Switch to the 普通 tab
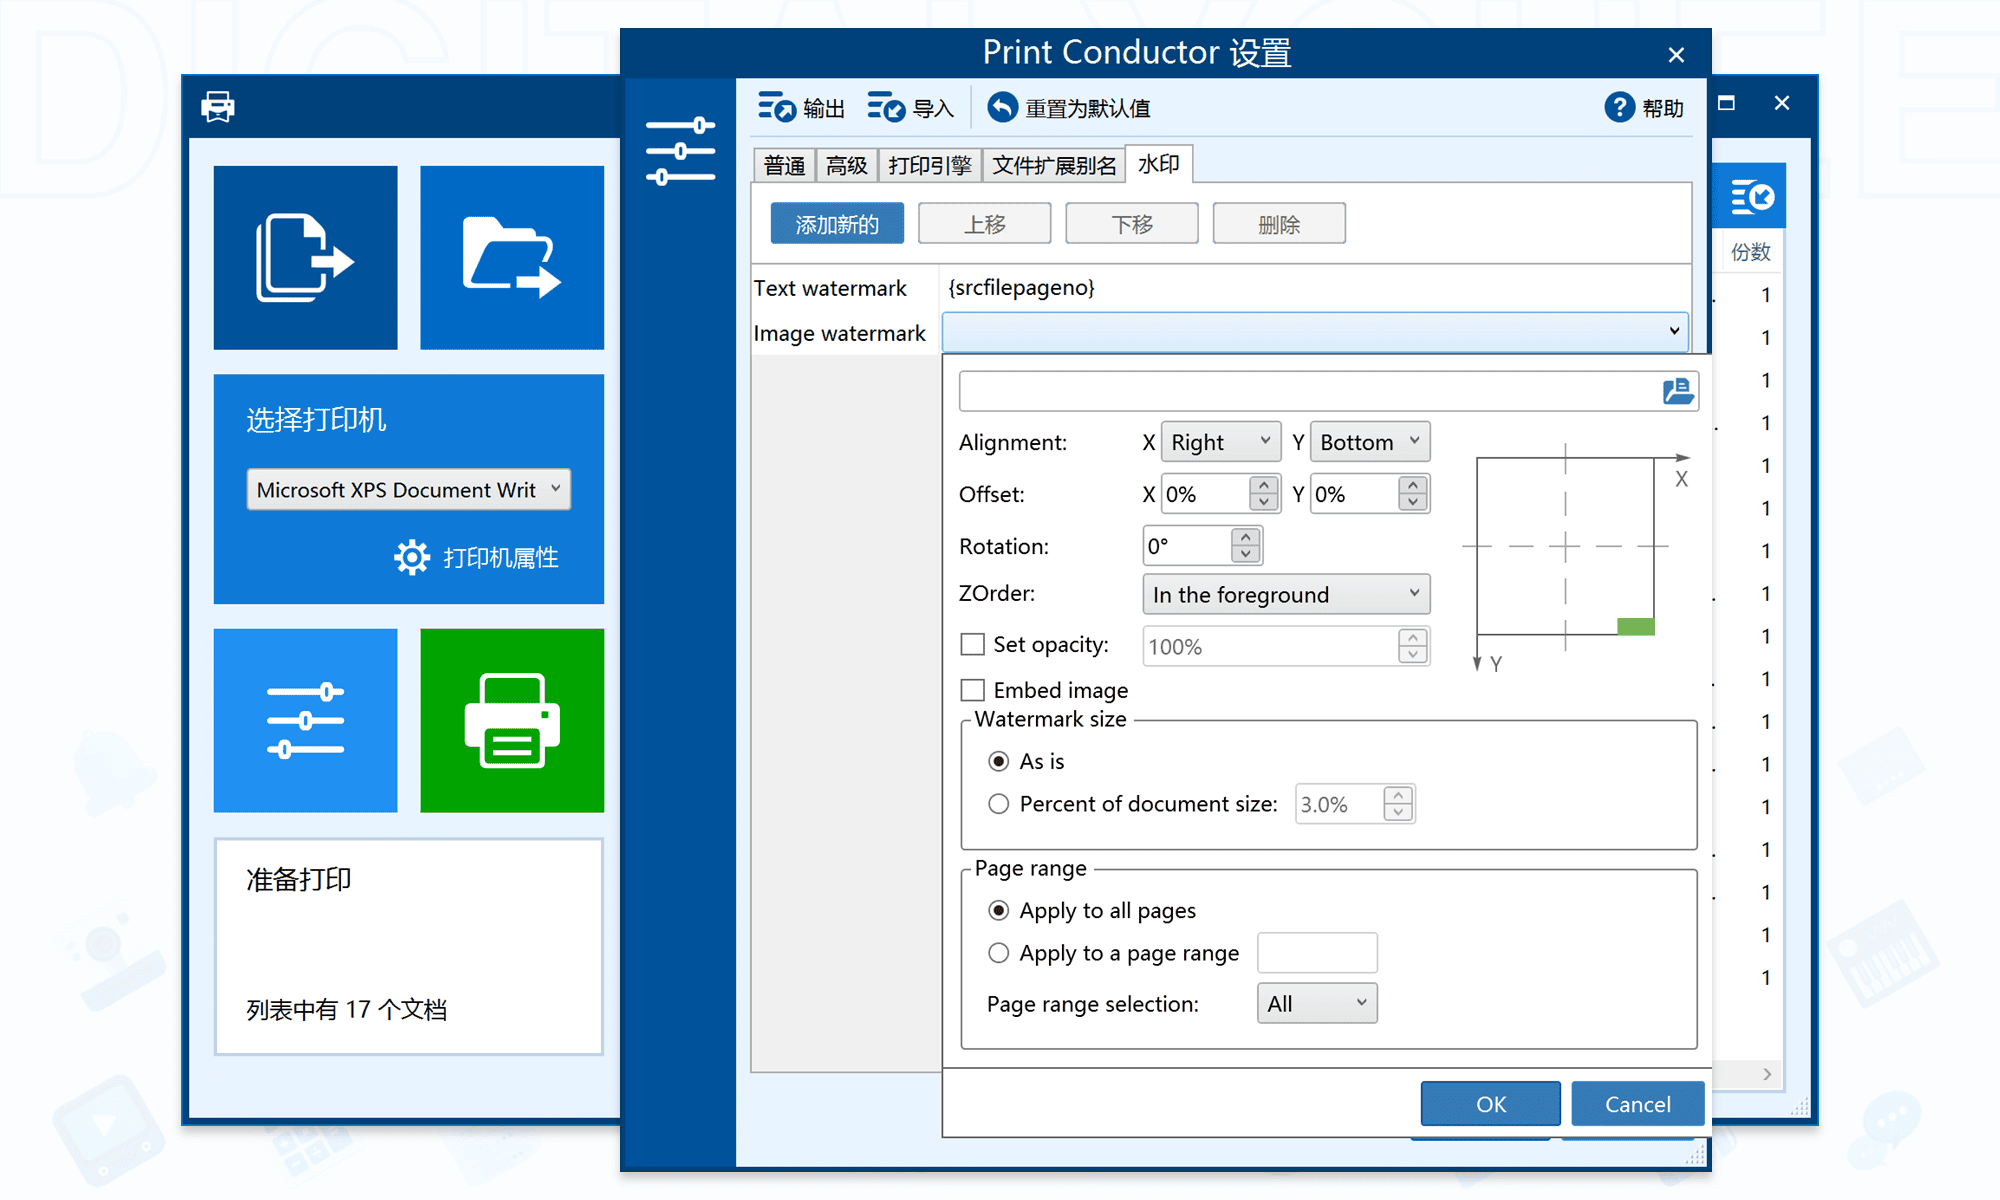The height and width of the screenshot is (1200, 2000). 784,165
